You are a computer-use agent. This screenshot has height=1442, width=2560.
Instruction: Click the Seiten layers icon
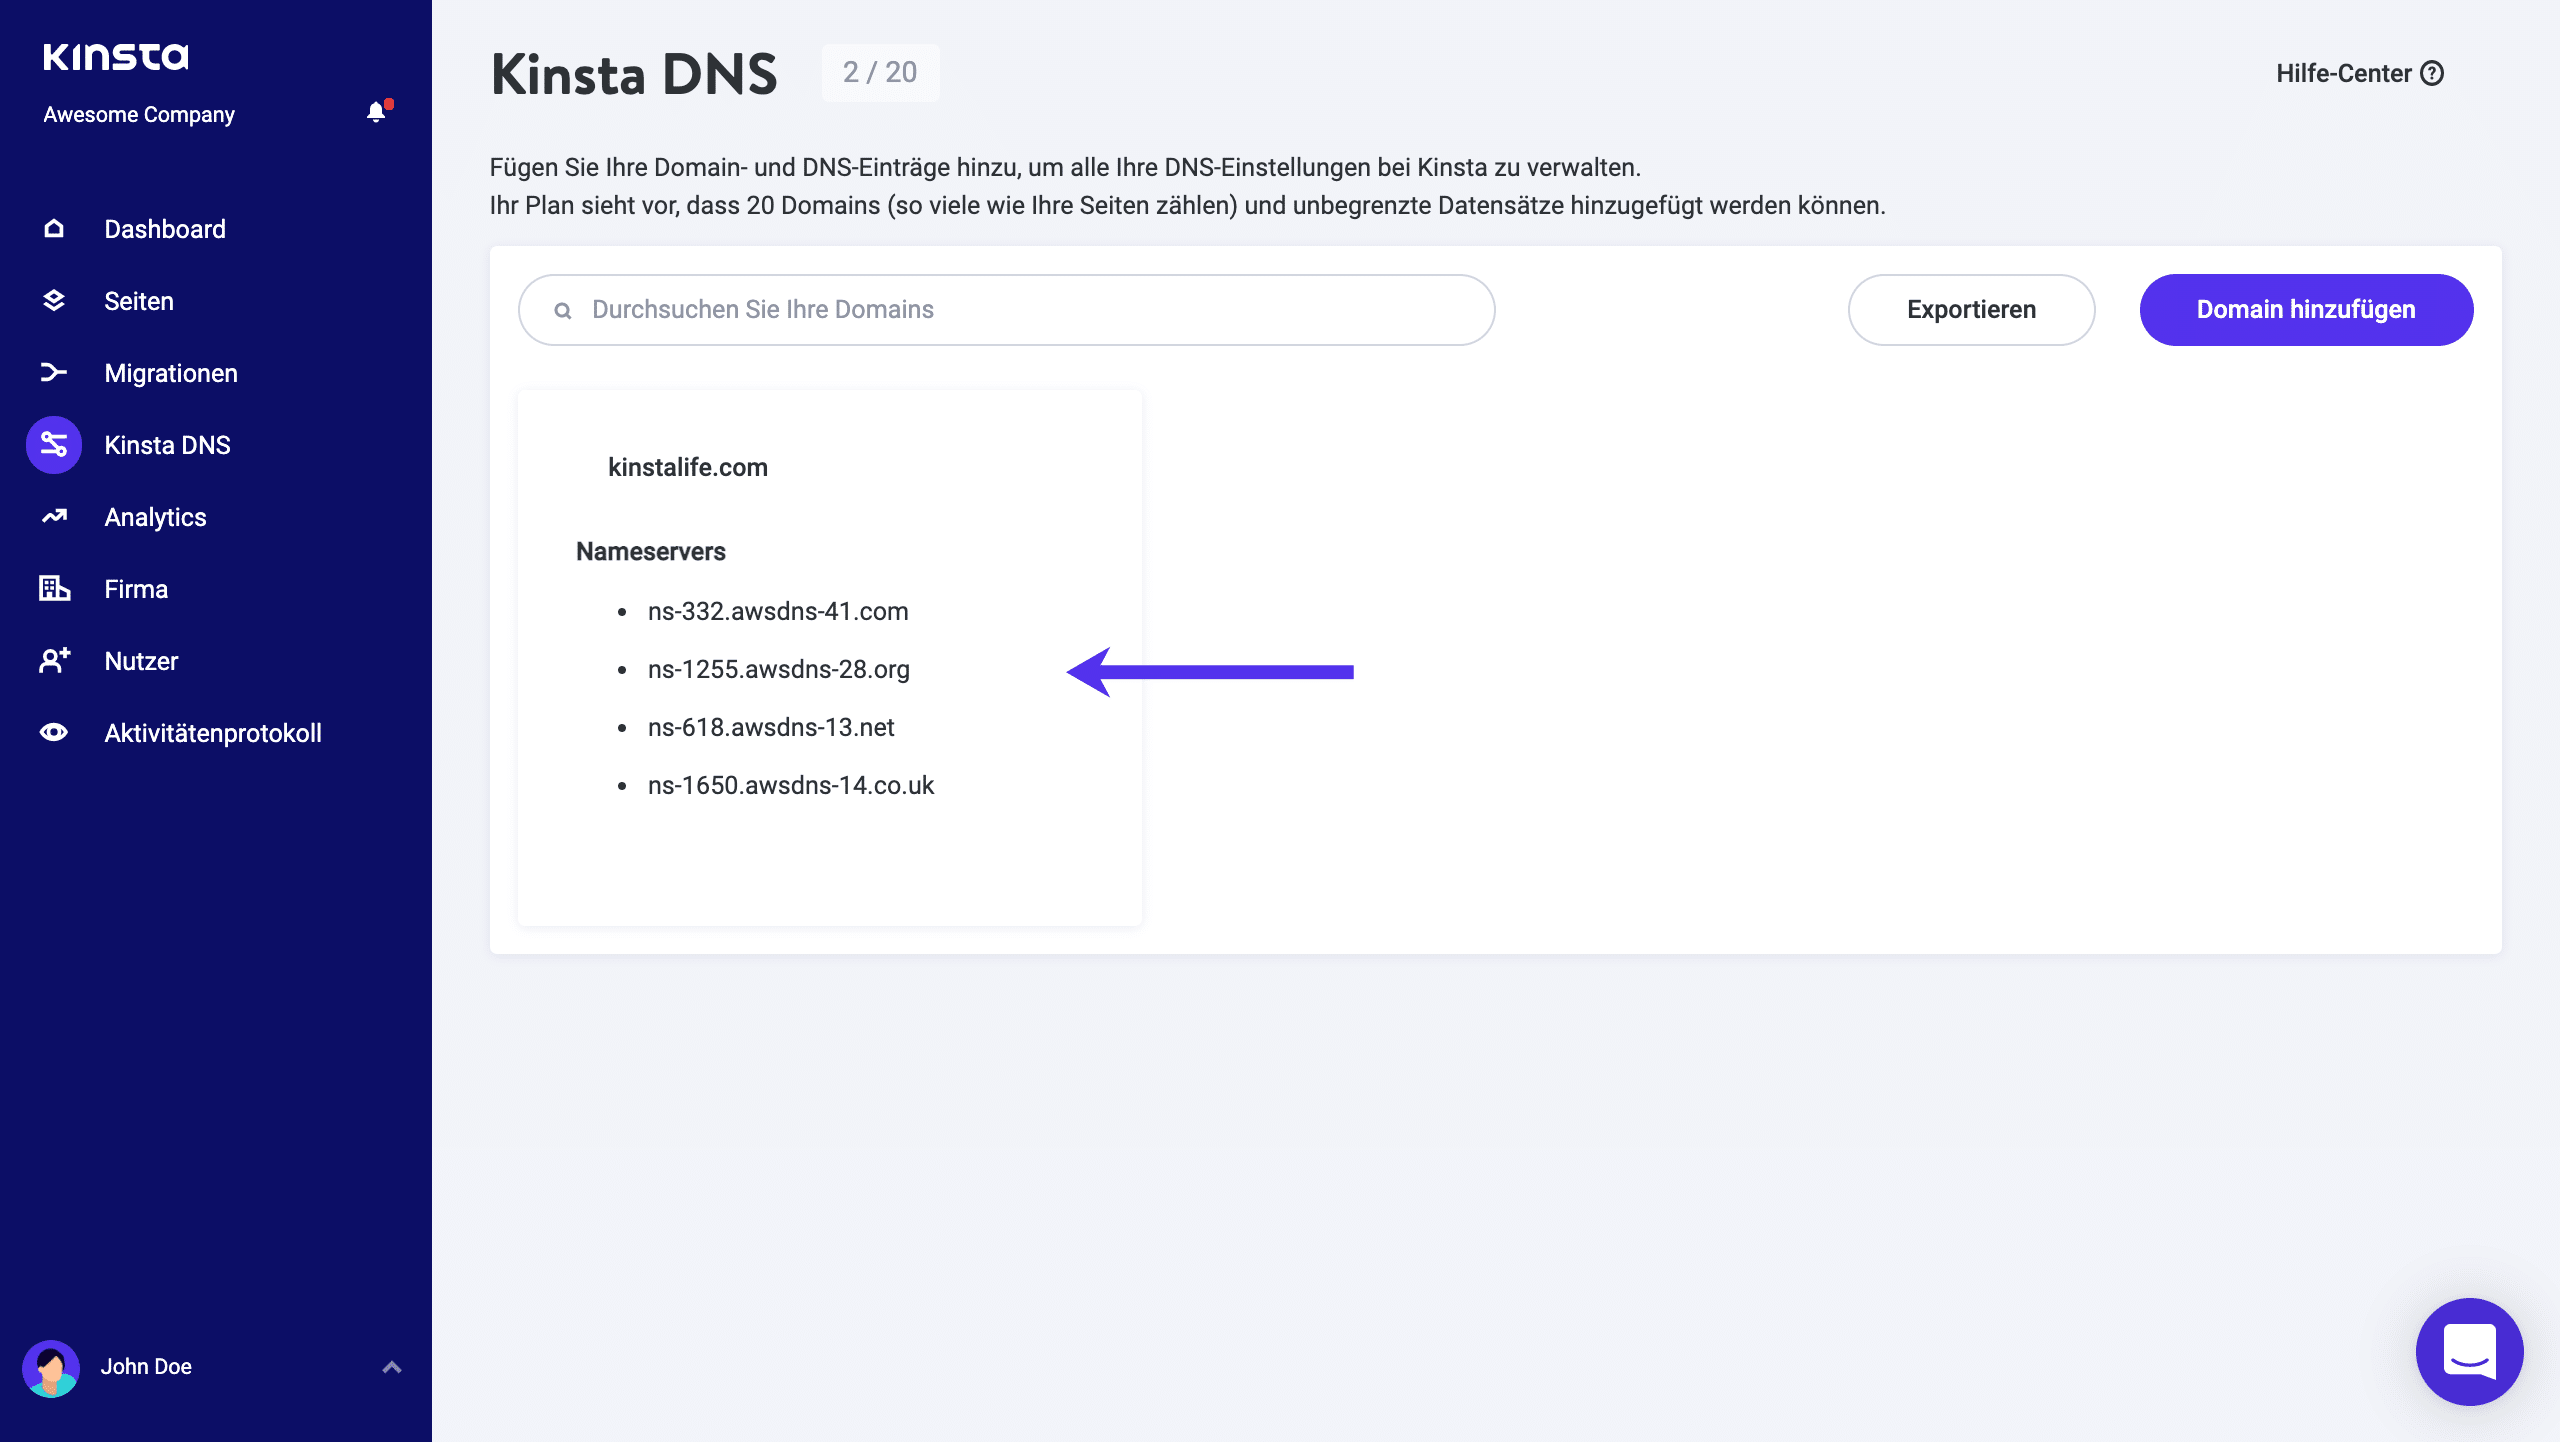[54, 301]
